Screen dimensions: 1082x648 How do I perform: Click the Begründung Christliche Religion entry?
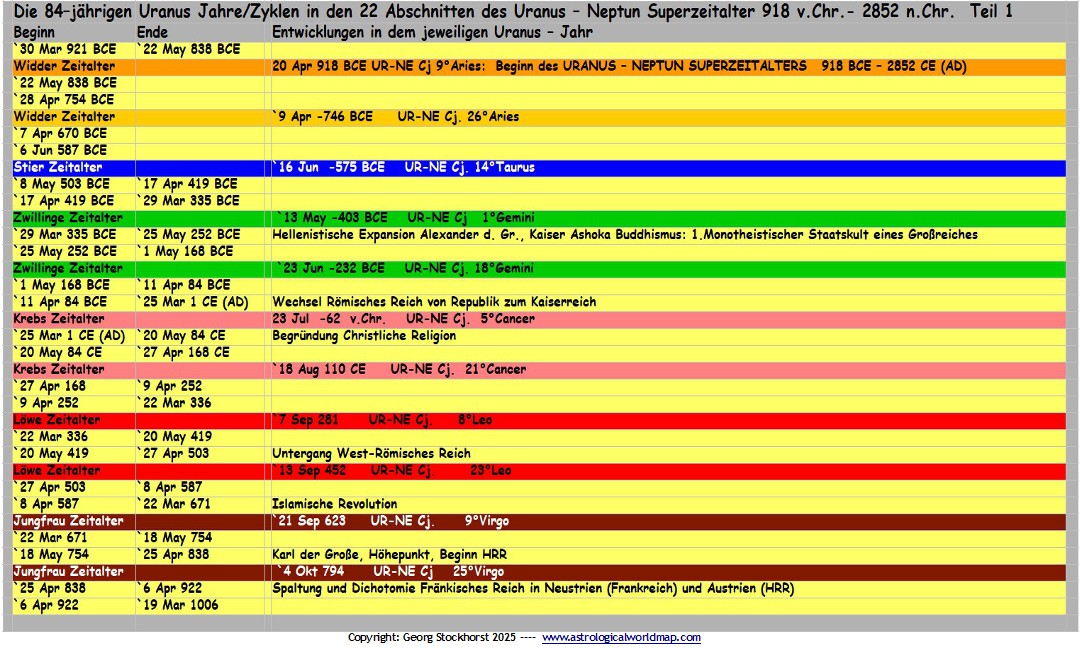[x=364, y=335]
